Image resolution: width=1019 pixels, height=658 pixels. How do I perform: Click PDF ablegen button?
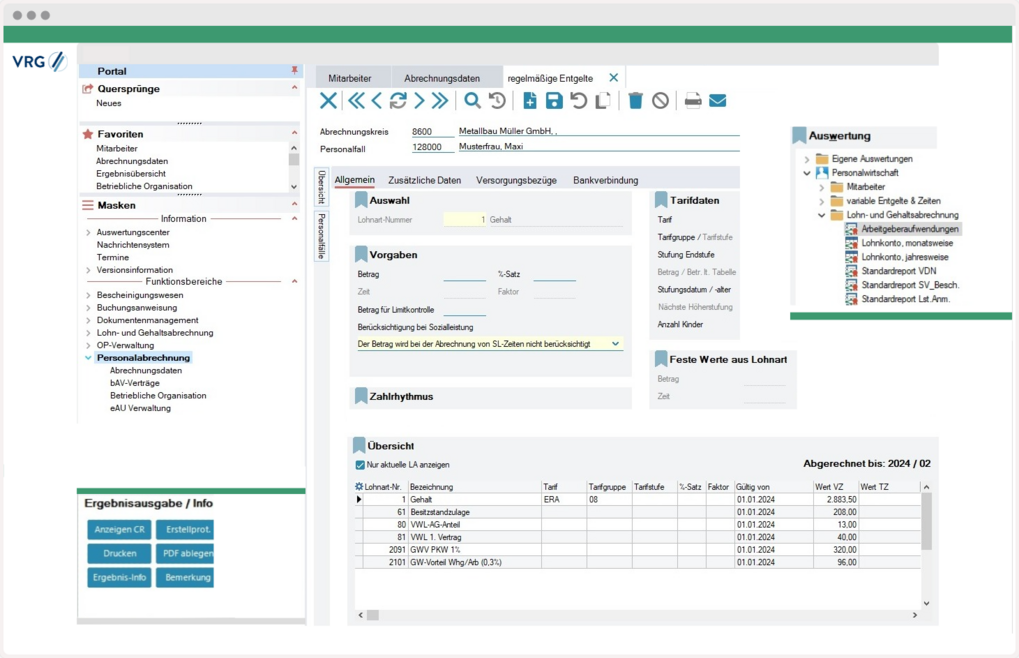tap(185, 553)
